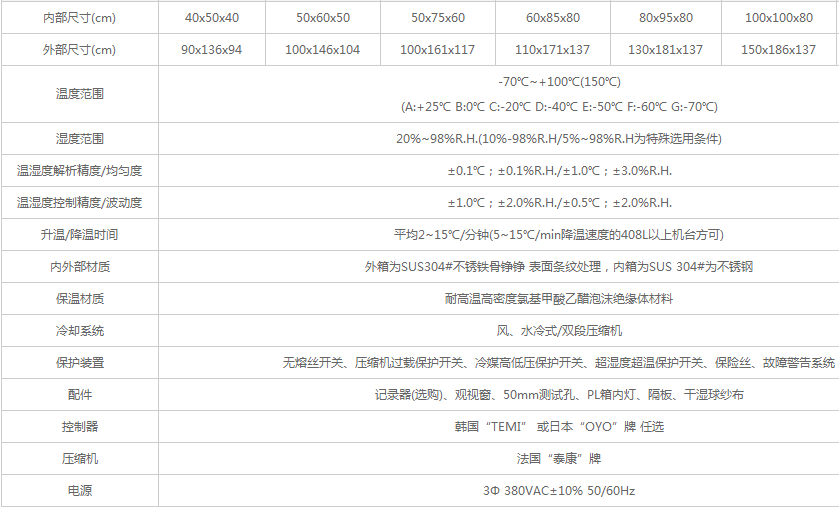Click the '40x50x40' inner size cell
Viewport: 839px width, 509px height.
coord(212,18)
